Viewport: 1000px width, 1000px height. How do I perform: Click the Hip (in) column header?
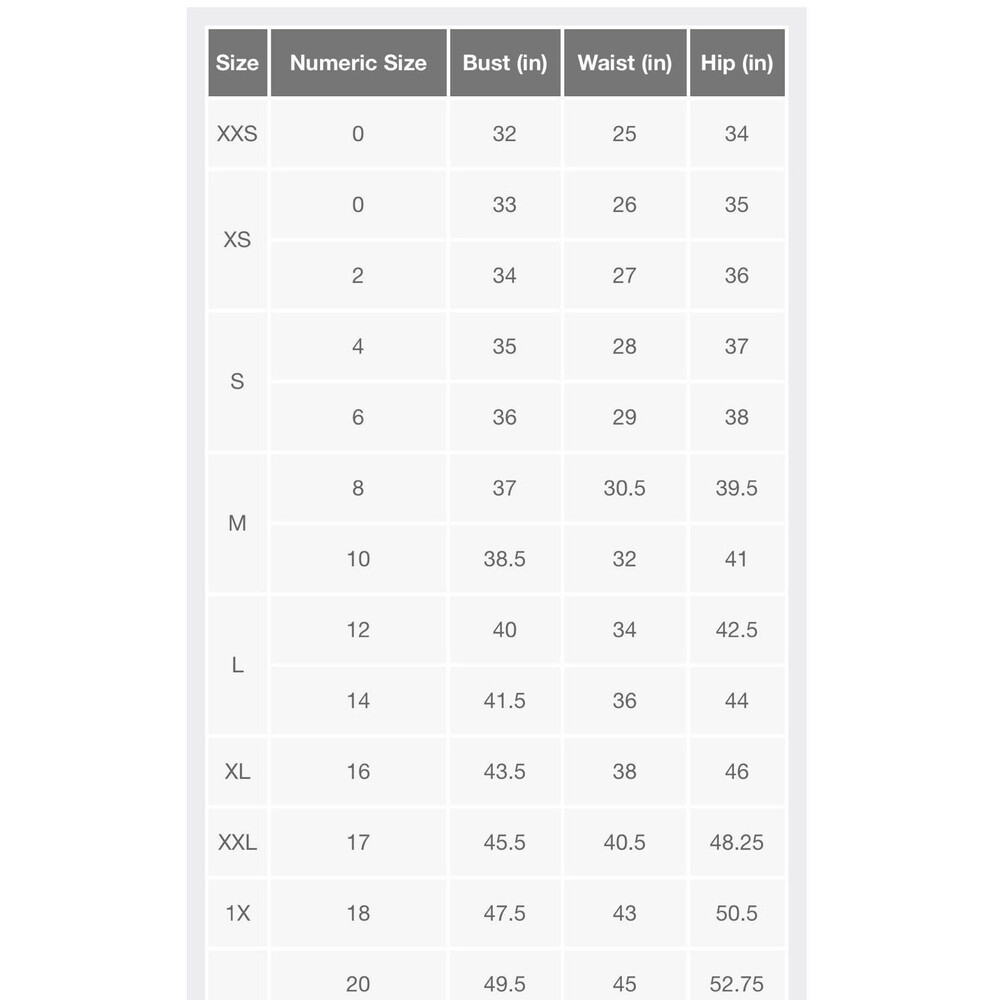(737, 62)
